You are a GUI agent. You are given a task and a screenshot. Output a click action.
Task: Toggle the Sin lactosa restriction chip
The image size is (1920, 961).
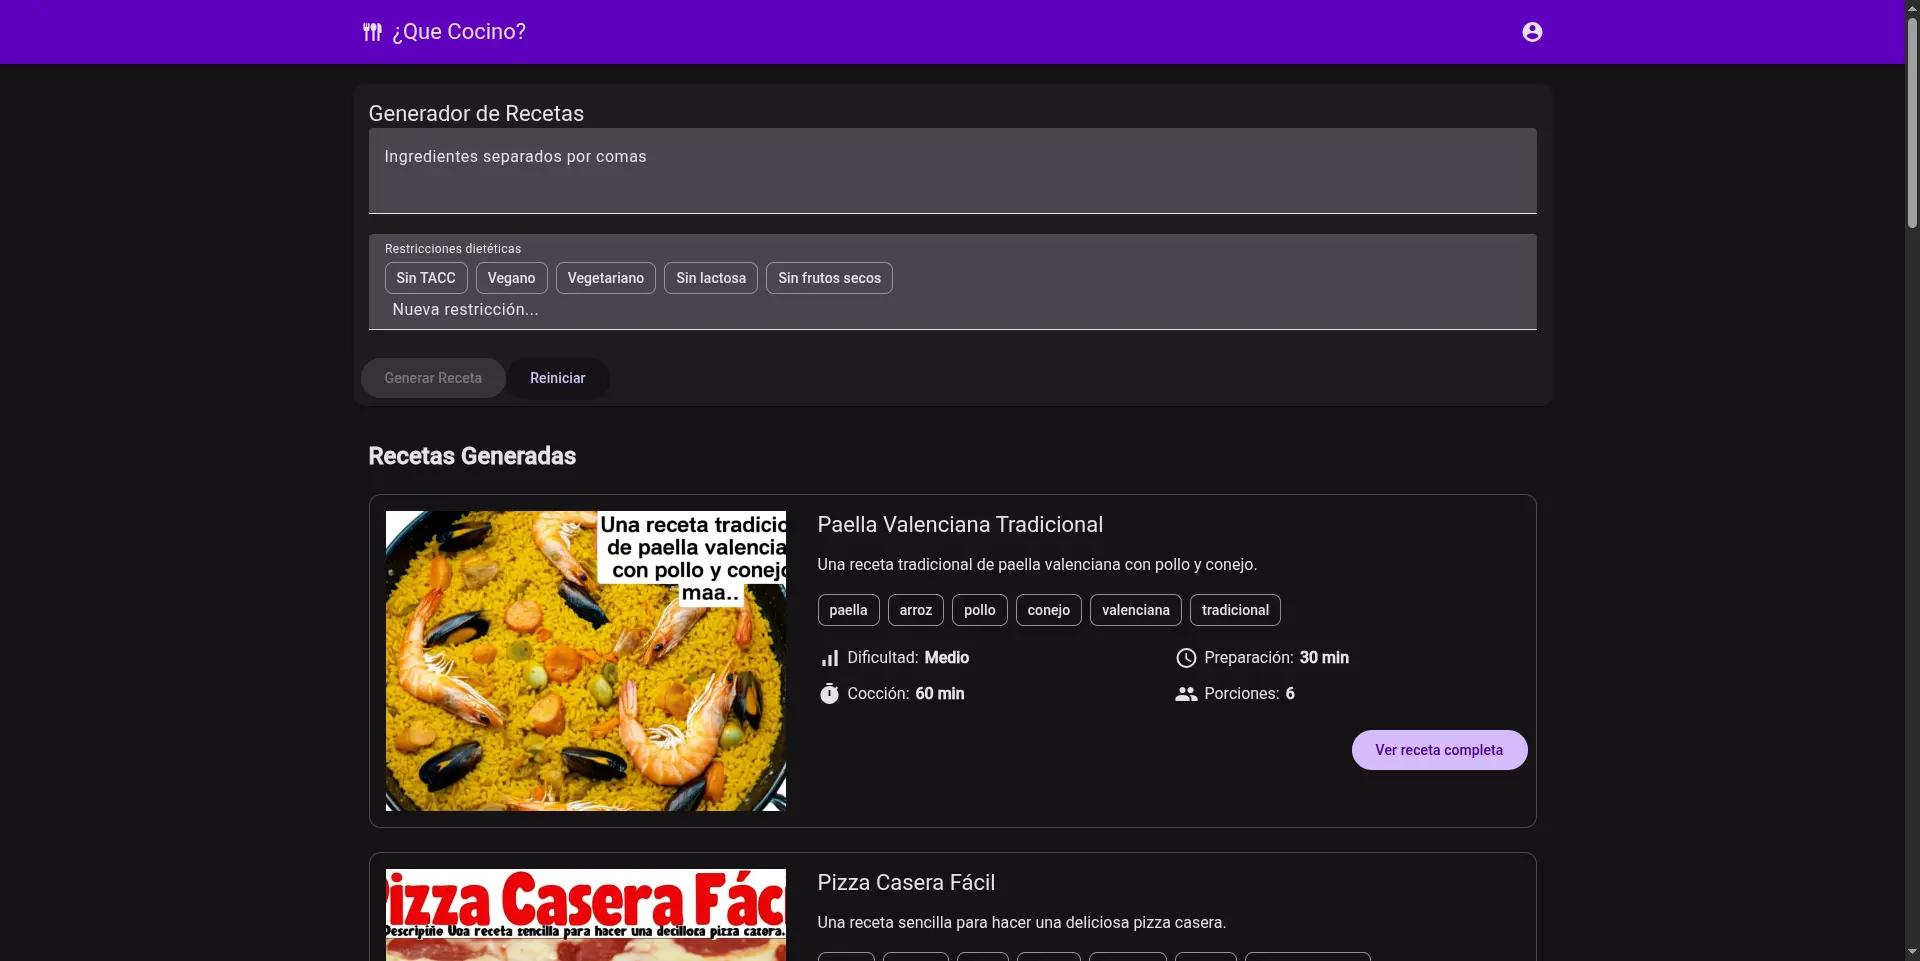(x=711, y=278)
